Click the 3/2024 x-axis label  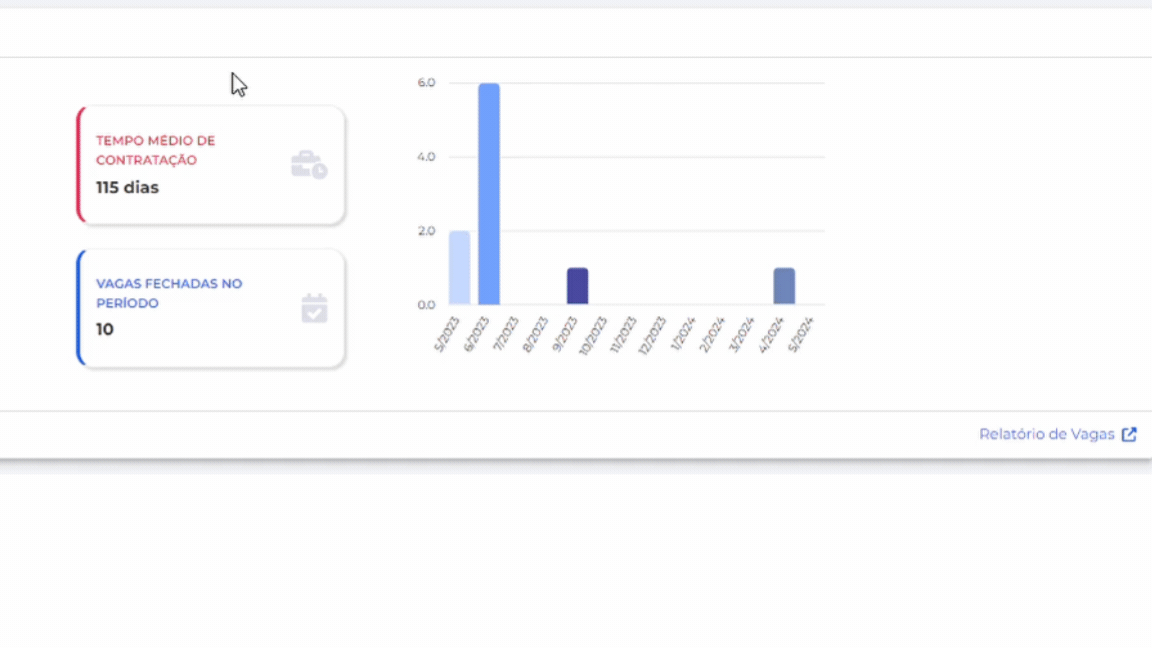click(x=743, y=333)
